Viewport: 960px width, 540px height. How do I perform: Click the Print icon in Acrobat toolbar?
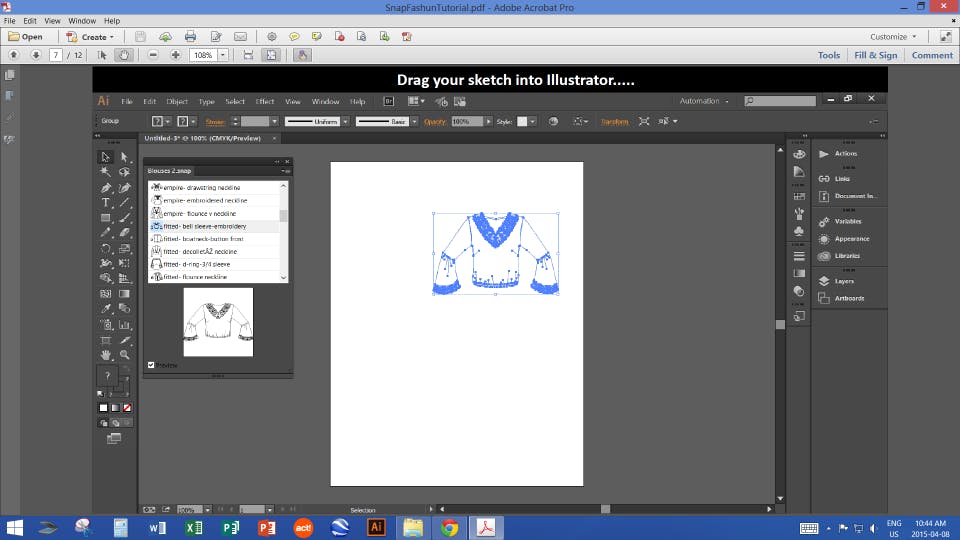[x=190, y=37]
